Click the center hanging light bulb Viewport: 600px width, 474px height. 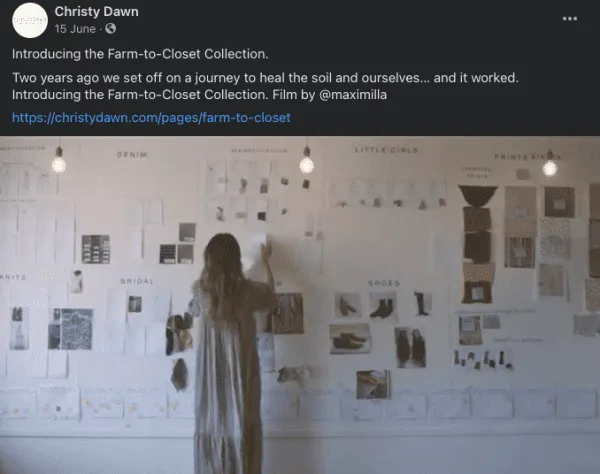pyautogui.click(x=307, y=163)
